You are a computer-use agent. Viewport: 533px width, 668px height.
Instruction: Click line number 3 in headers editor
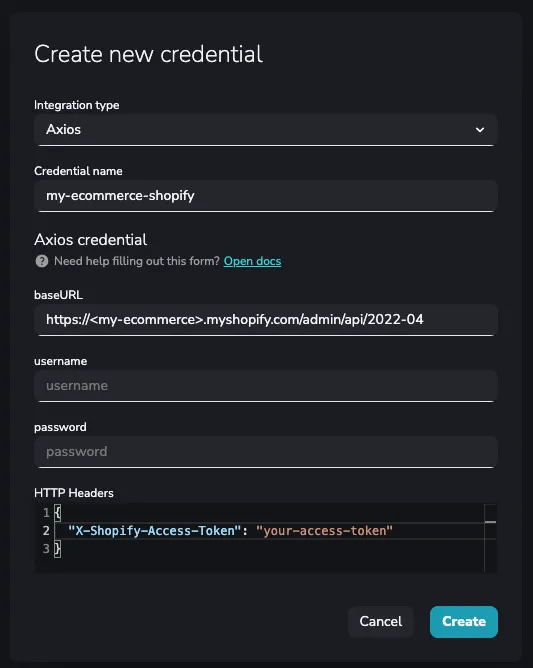[46, 548]
